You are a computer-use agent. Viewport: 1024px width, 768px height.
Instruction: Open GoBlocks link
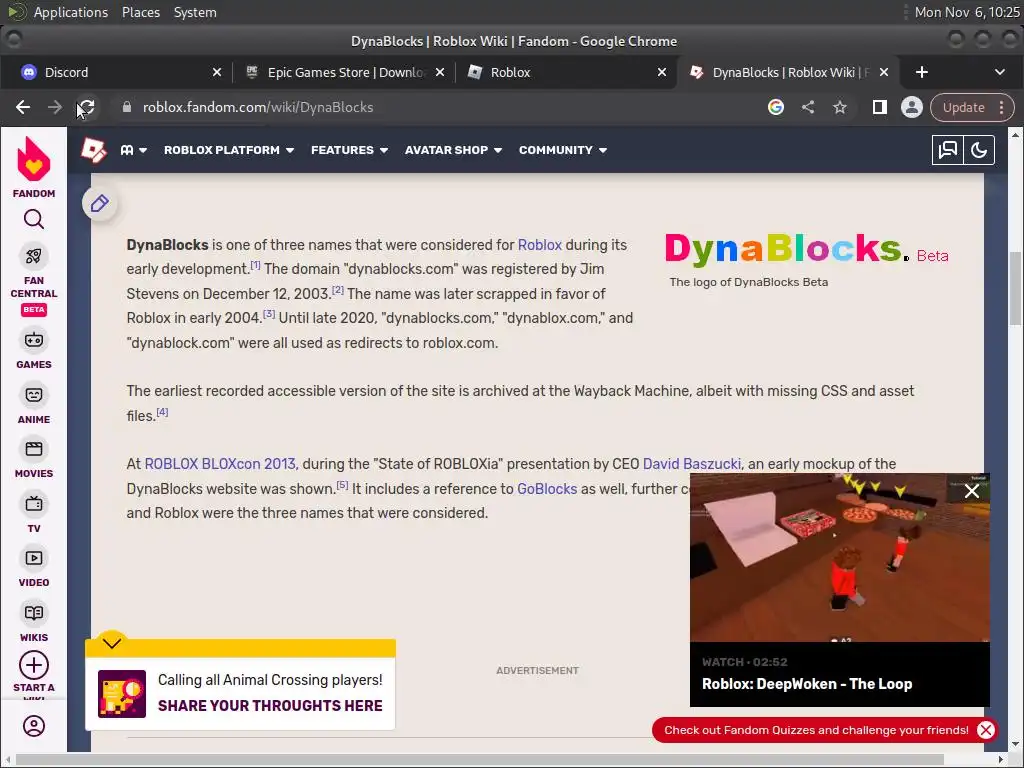[547, 489]
